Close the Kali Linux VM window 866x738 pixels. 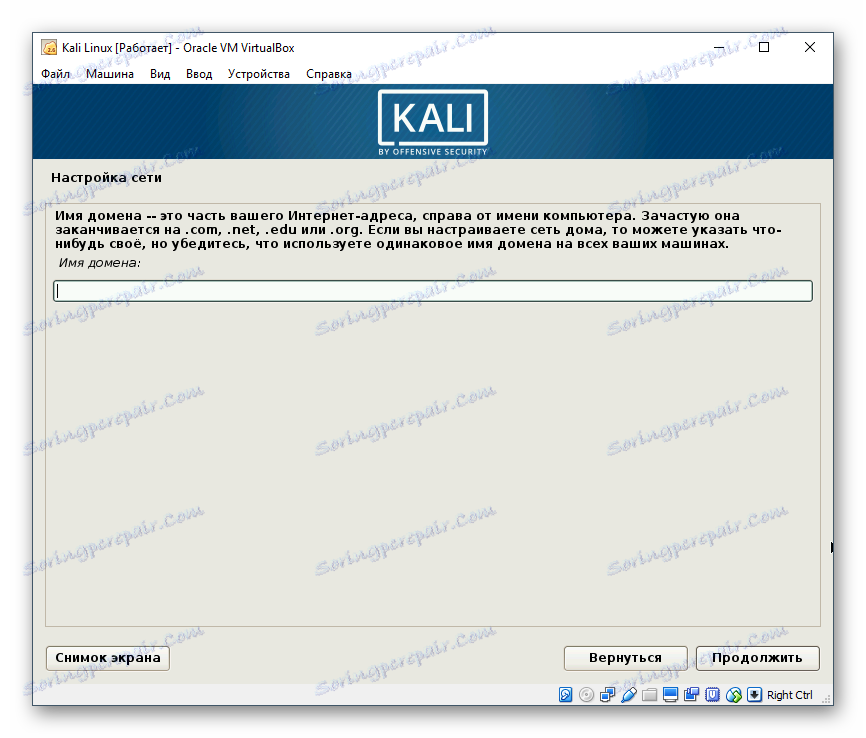tap(810, 48)
